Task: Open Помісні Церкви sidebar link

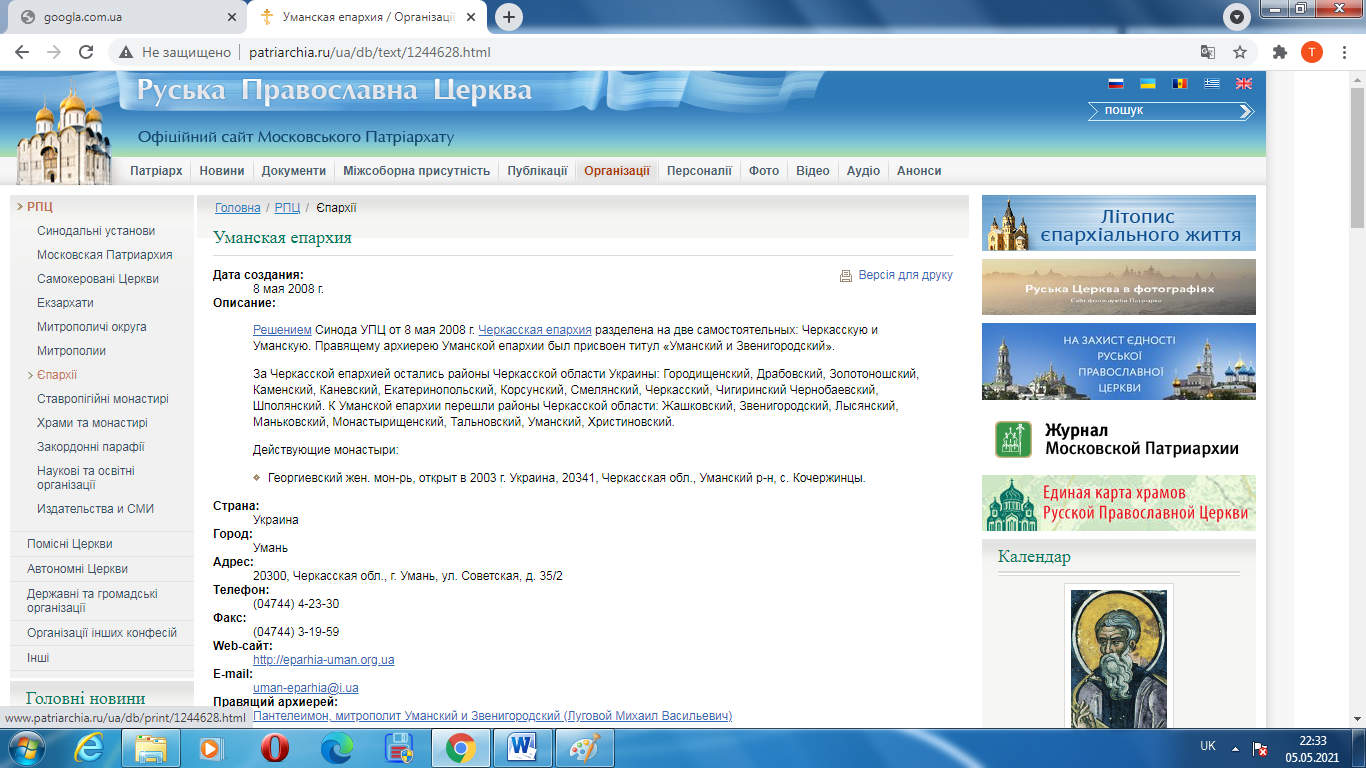Action: [70, 544]
